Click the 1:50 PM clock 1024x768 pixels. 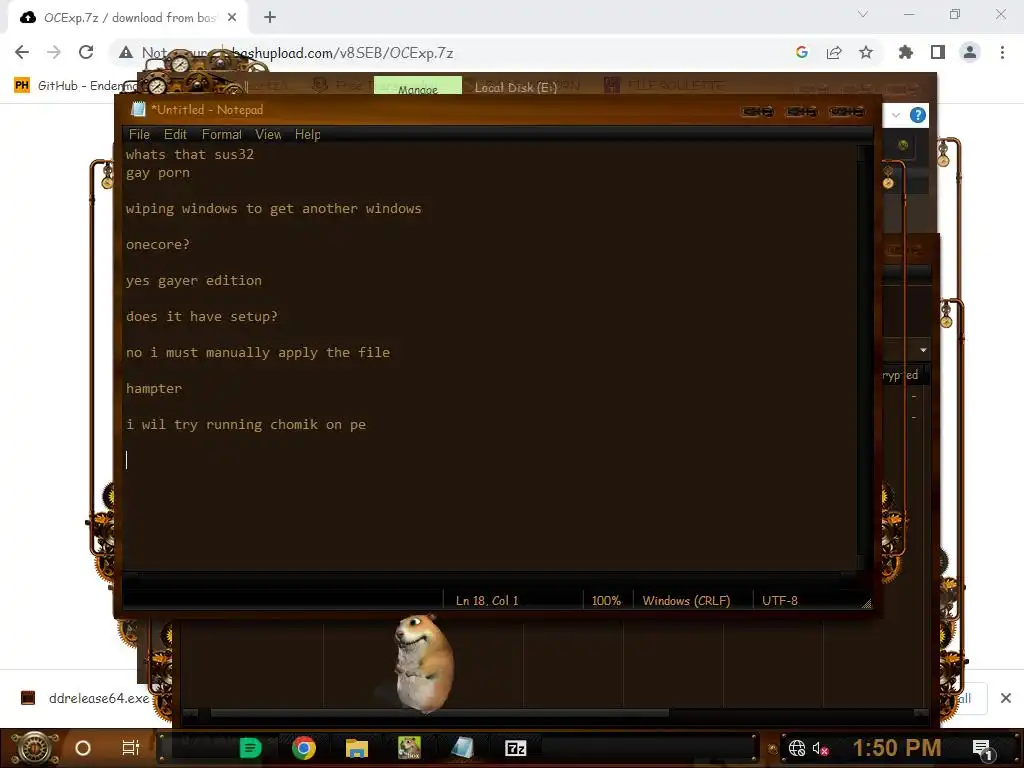tap(897, 748)
